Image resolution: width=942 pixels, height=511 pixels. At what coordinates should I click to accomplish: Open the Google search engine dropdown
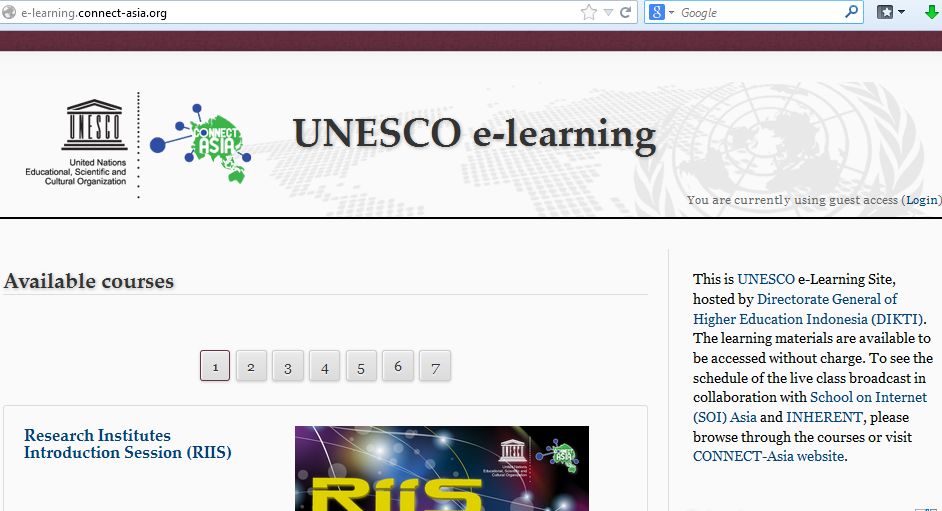662,13
